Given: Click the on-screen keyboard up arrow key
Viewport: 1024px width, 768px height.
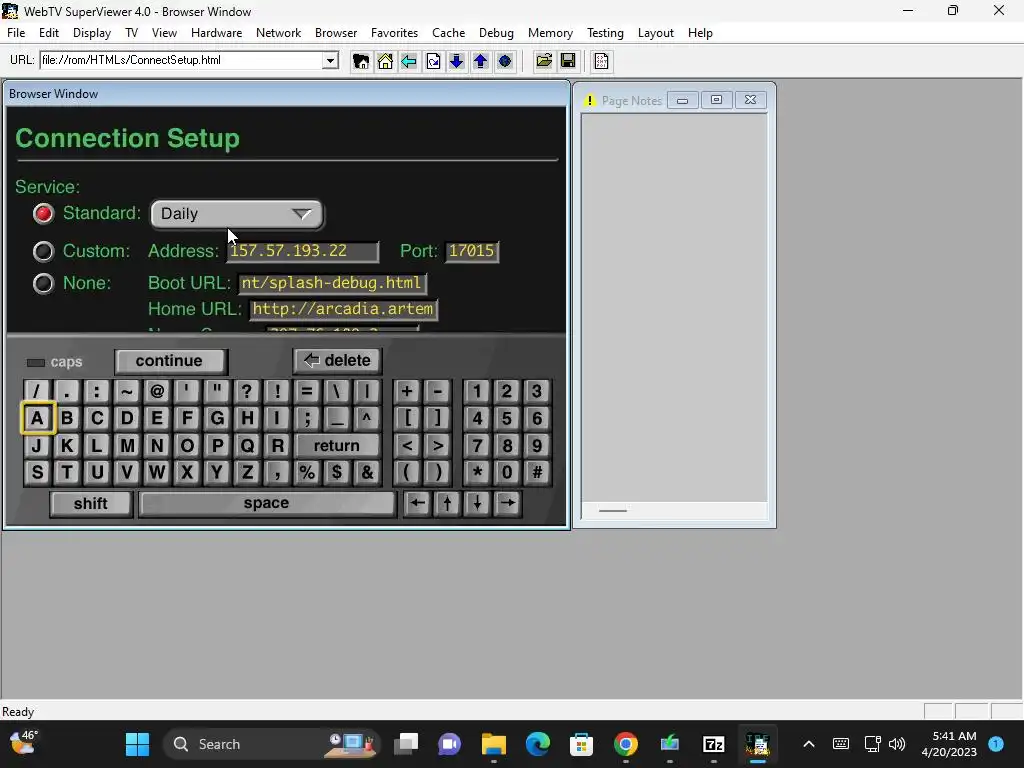Looking at the screenshot, I should (447, 503).
